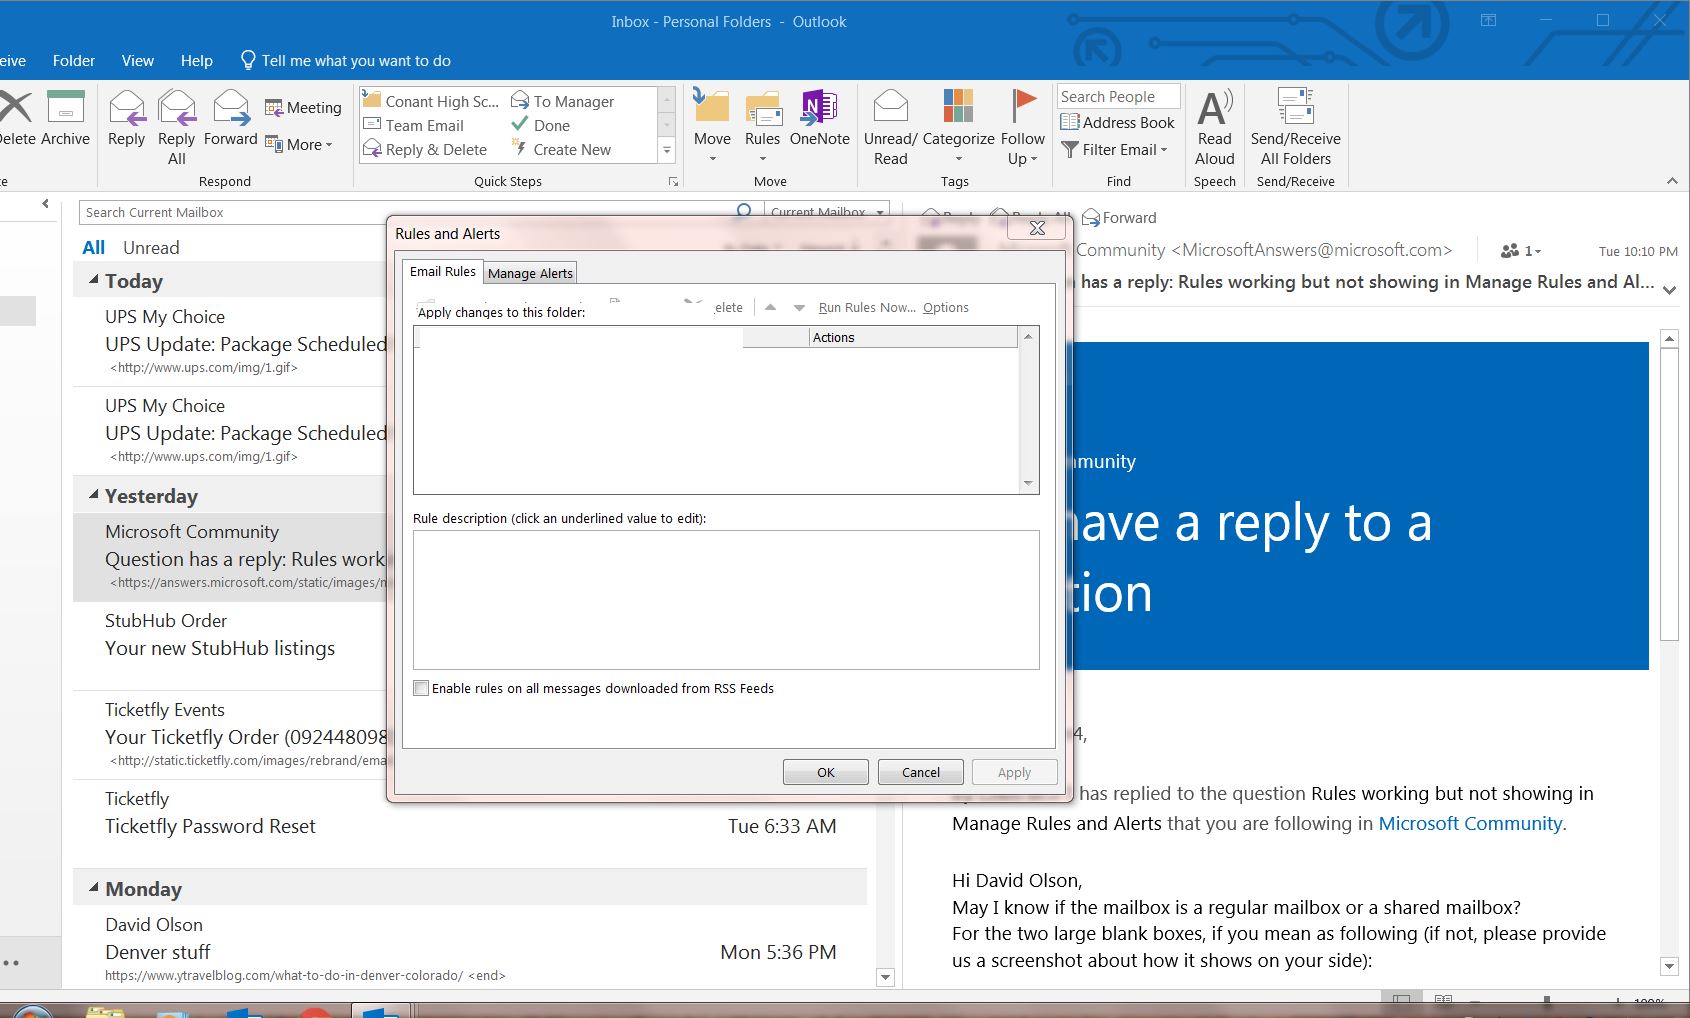The image size is (1690, 1018).
Task: Switch to the Manage Alerts tab
Action: [x=530, y=273]
